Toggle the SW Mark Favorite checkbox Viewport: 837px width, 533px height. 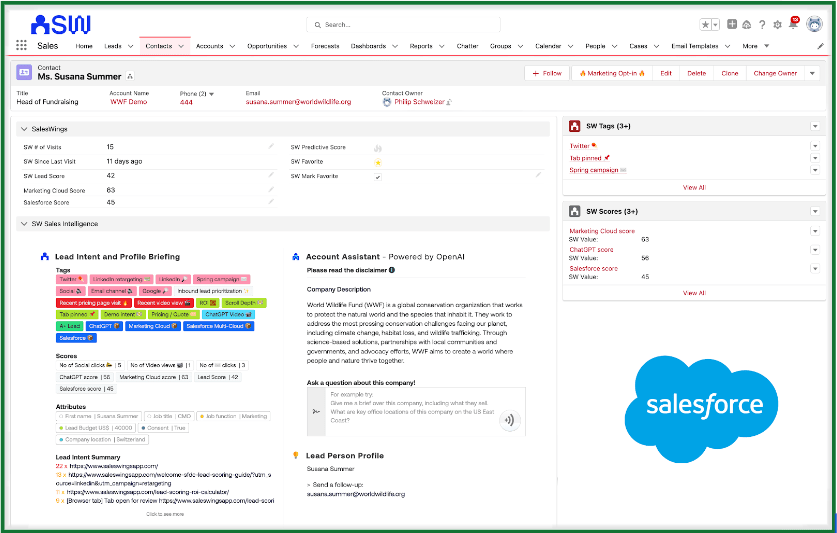(x=378, y=176)
